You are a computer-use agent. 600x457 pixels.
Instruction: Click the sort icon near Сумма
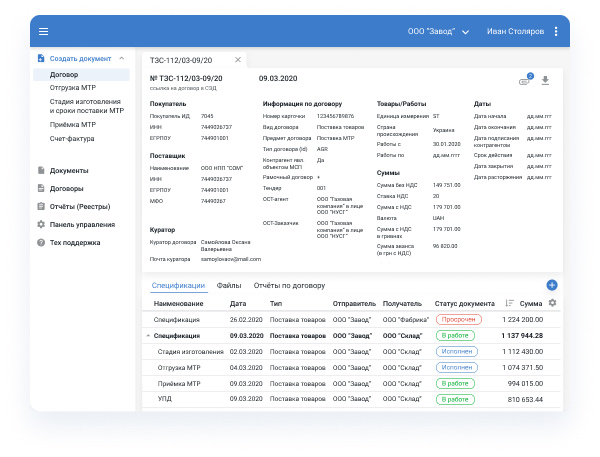pyautogui.click(x=509, y=303)
